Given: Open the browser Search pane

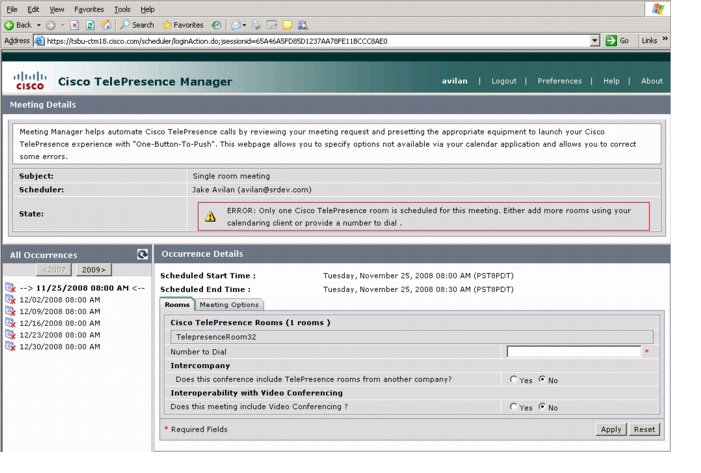Looking at the screenshot, I should [137, 25].
